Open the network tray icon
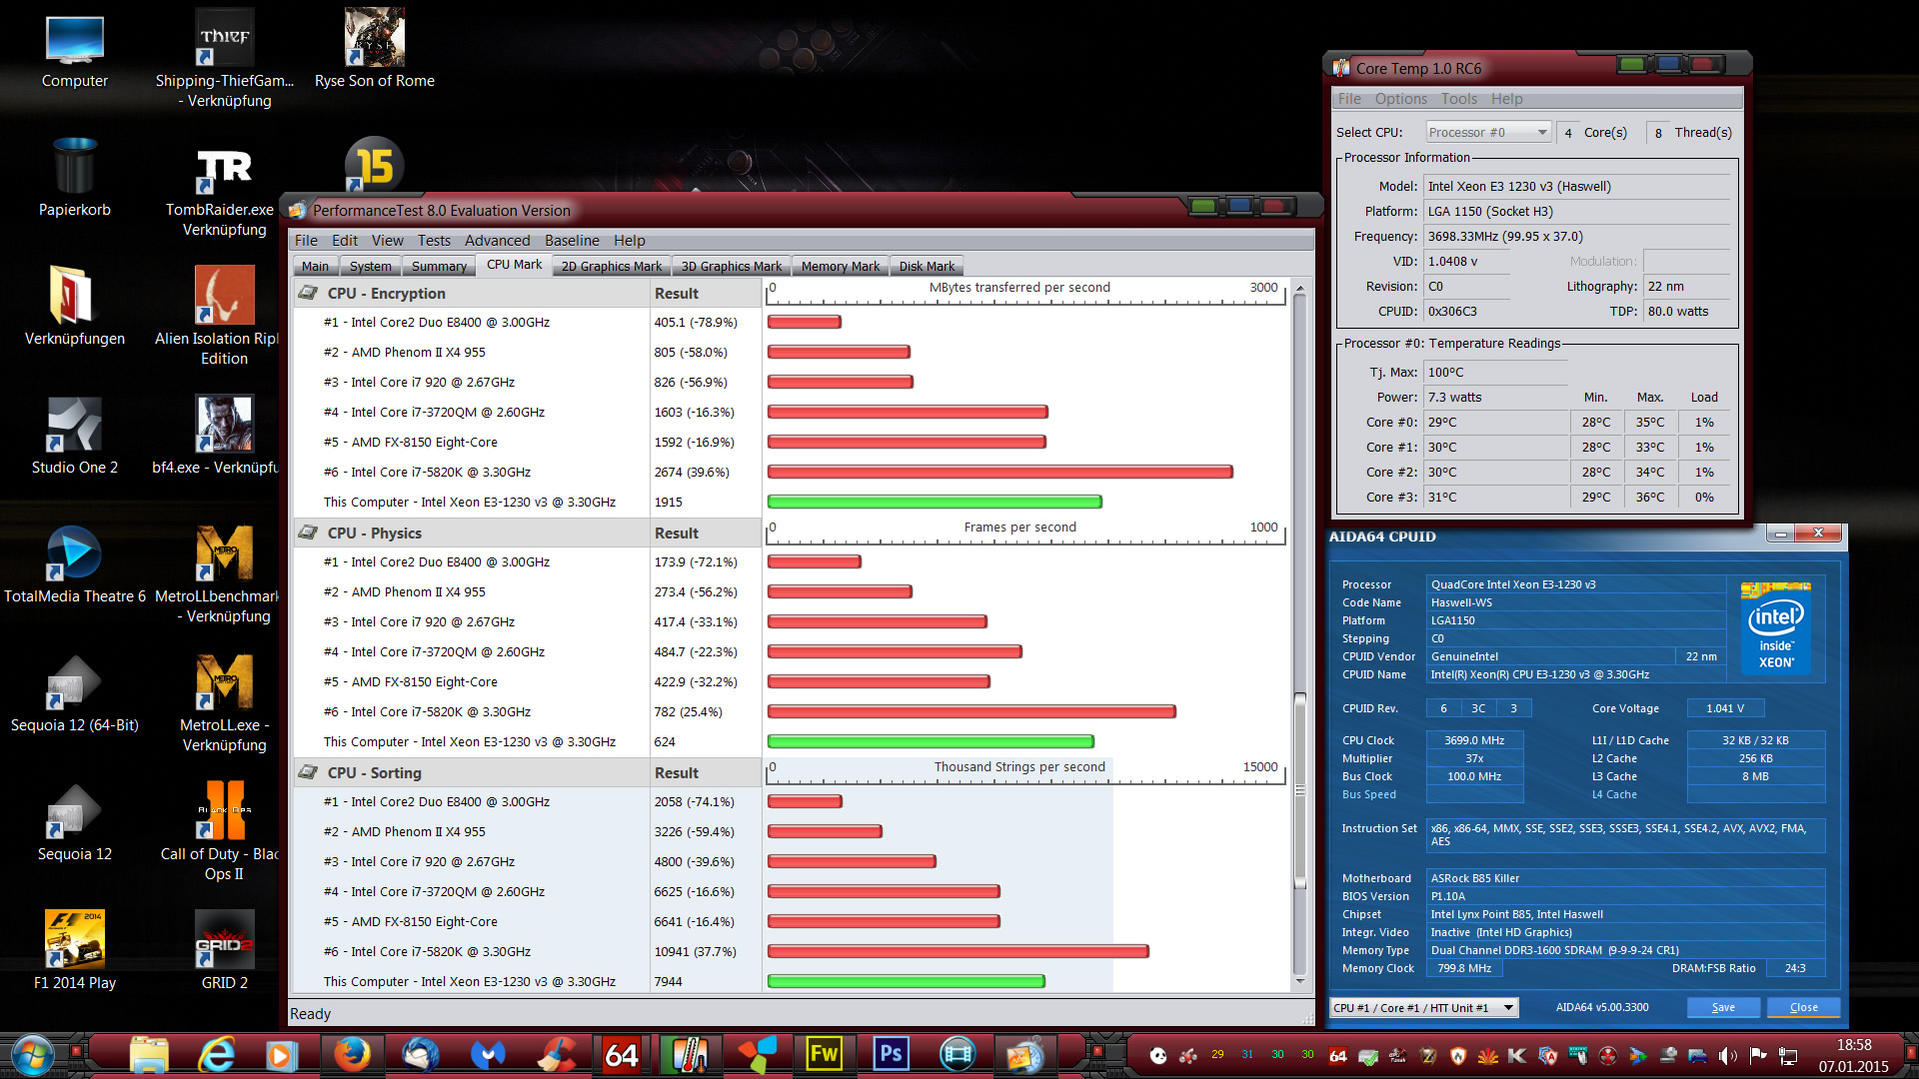Viewport: 1919px width, 1079px height. click(1788, 1056)
